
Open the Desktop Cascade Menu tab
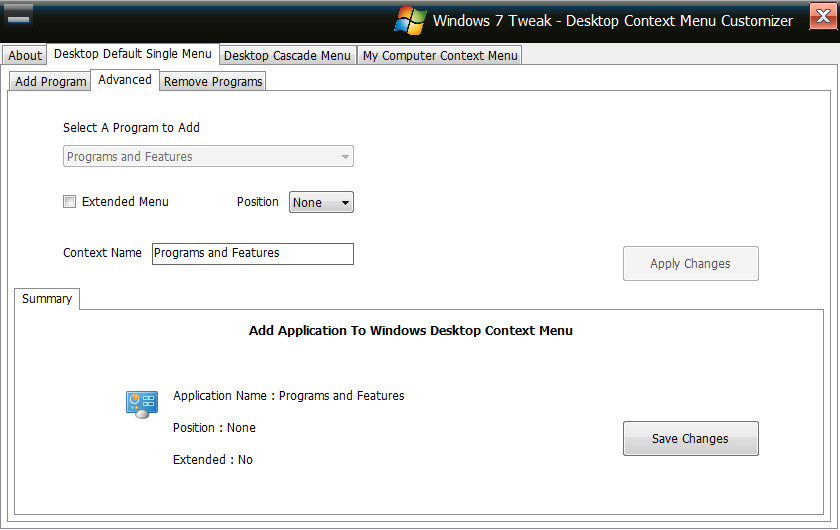[x=287, y=56]
